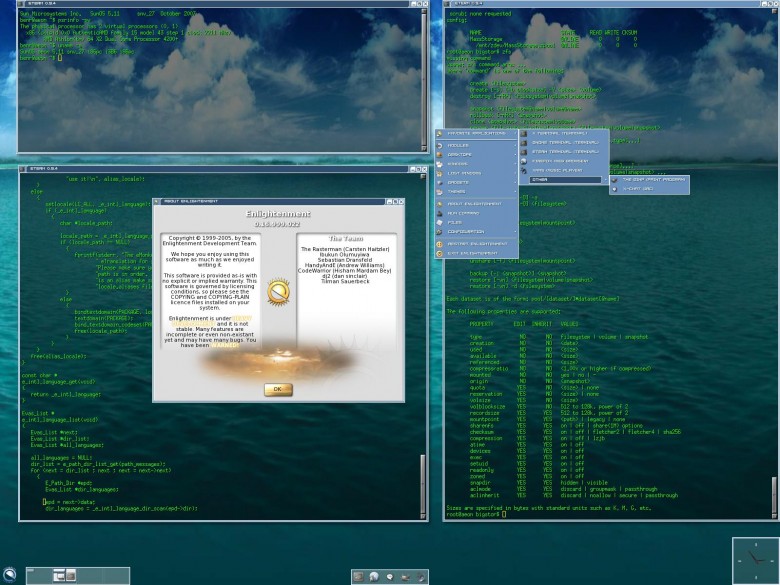Screen dimensions: 780x585
Task: Click the 'Tilman Sauerbeck' team entry
Action: coord(345,282)
